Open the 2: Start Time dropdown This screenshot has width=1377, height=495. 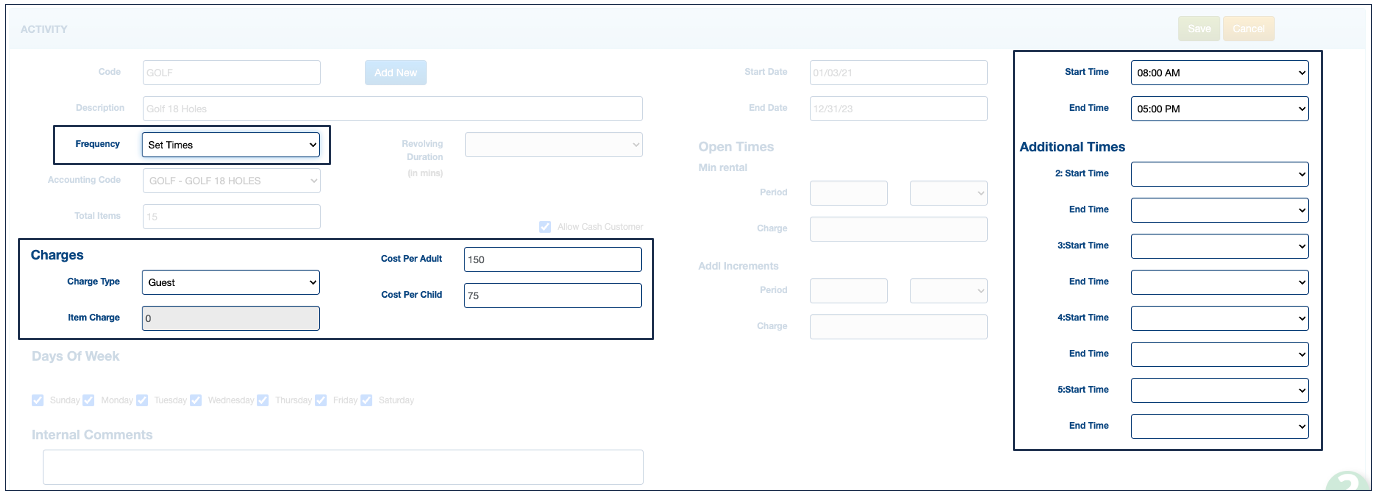coord(1219,174)
